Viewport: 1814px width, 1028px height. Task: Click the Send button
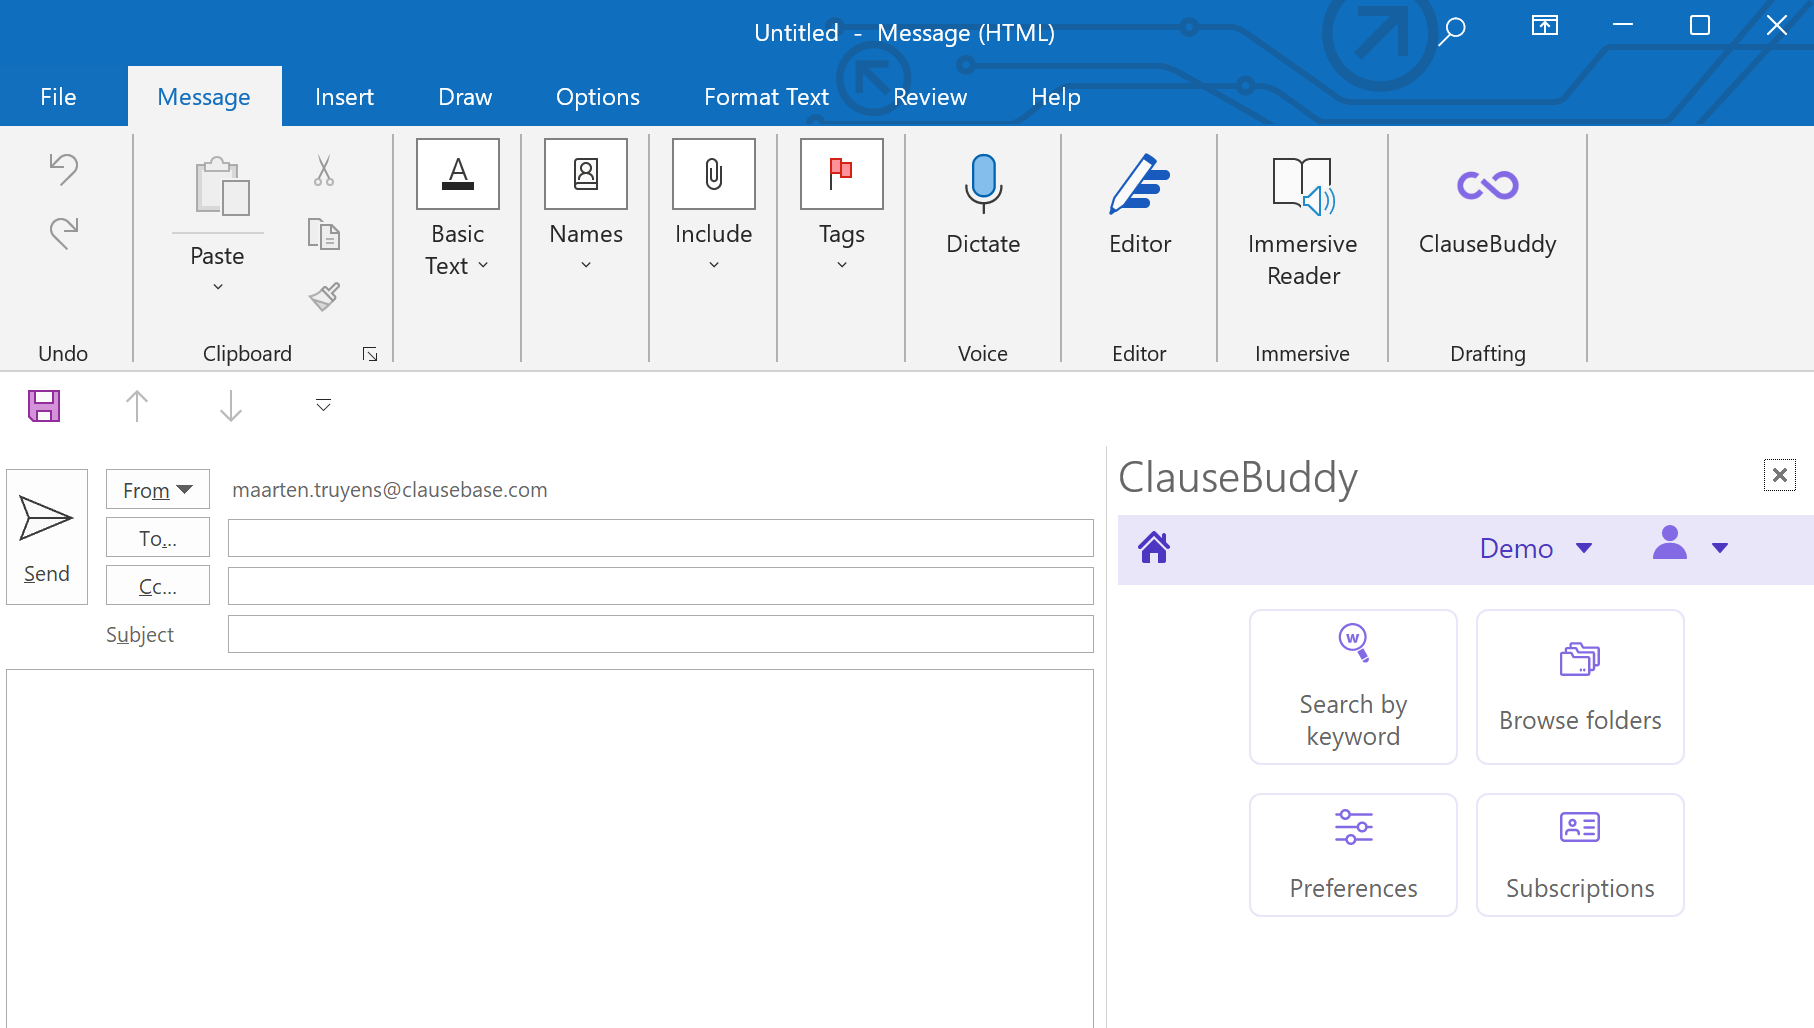(x=47, y=537)
